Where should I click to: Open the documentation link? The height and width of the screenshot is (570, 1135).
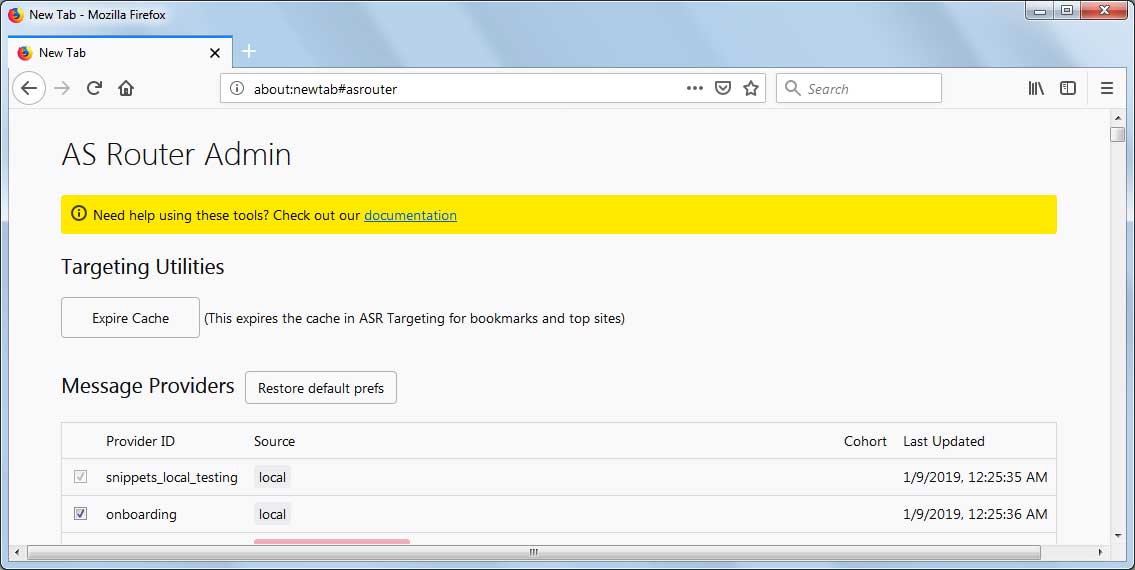[x=410, y=215]
